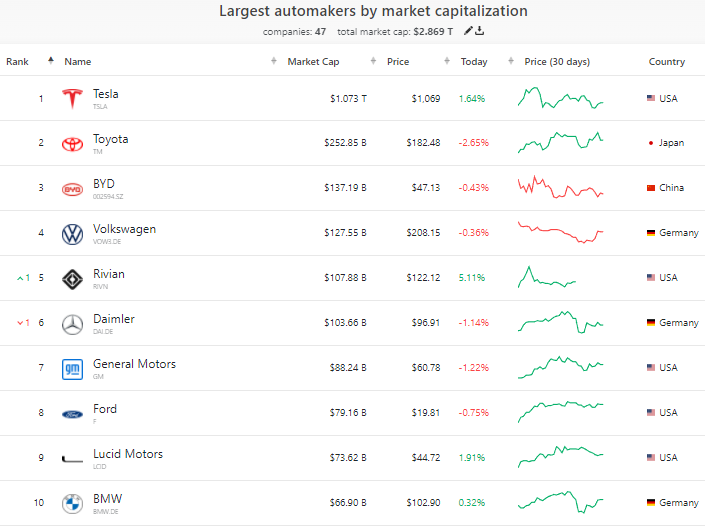
Task: Click the Toyota logo icon
Action: pos(71,143)
